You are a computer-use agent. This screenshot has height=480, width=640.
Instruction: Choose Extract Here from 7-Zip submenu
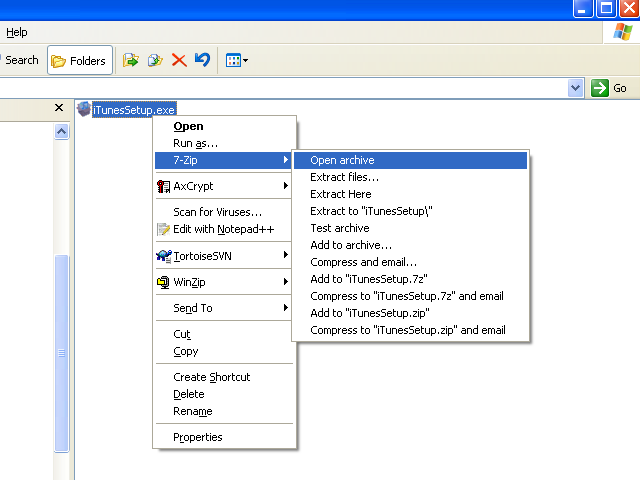point(340,194)
